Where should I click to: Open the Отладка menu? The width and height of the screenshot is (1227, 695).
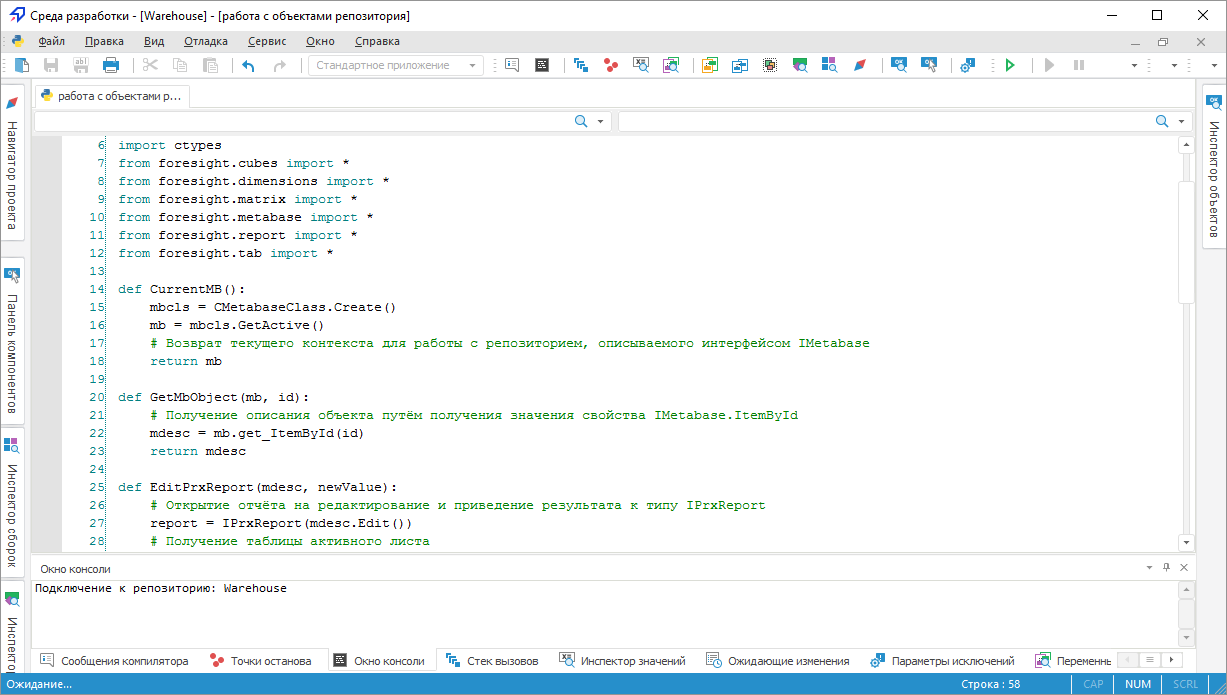point(206,41)
